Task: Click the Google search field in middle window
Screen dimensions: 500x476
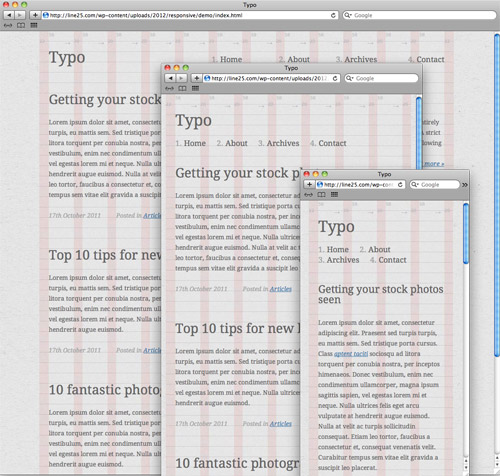Action: click(381, 78)
